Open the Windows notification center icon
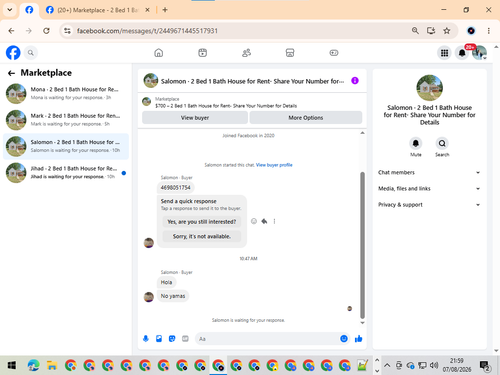Screen dimensions: 500x375 point(484,366)
